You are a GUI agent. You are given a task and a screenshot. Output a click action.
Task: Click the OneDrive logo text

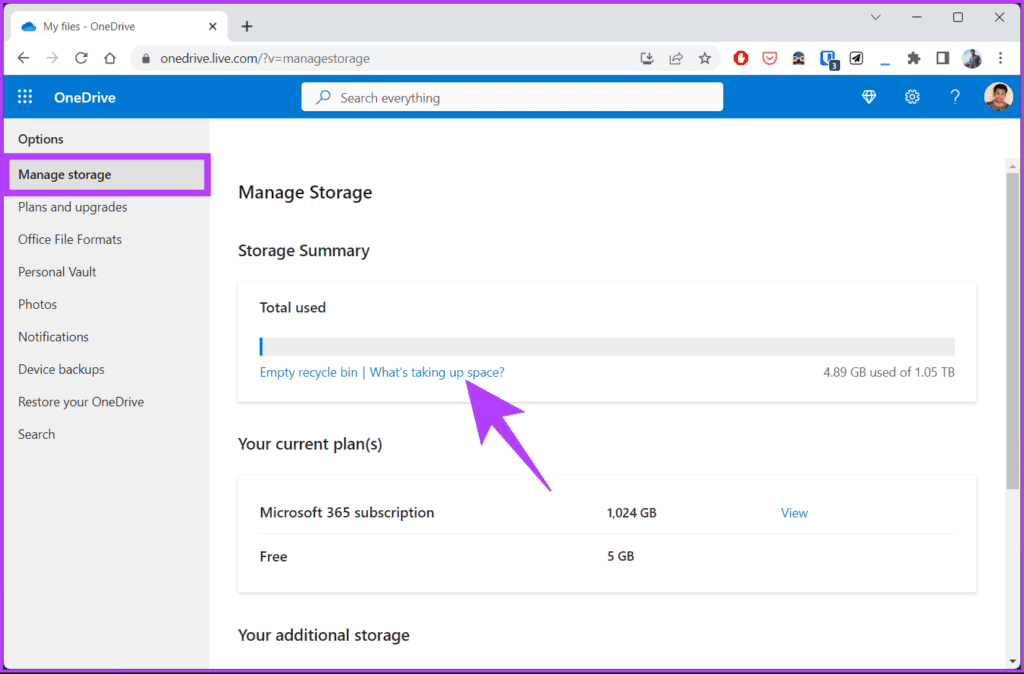[x=85, y=97]
